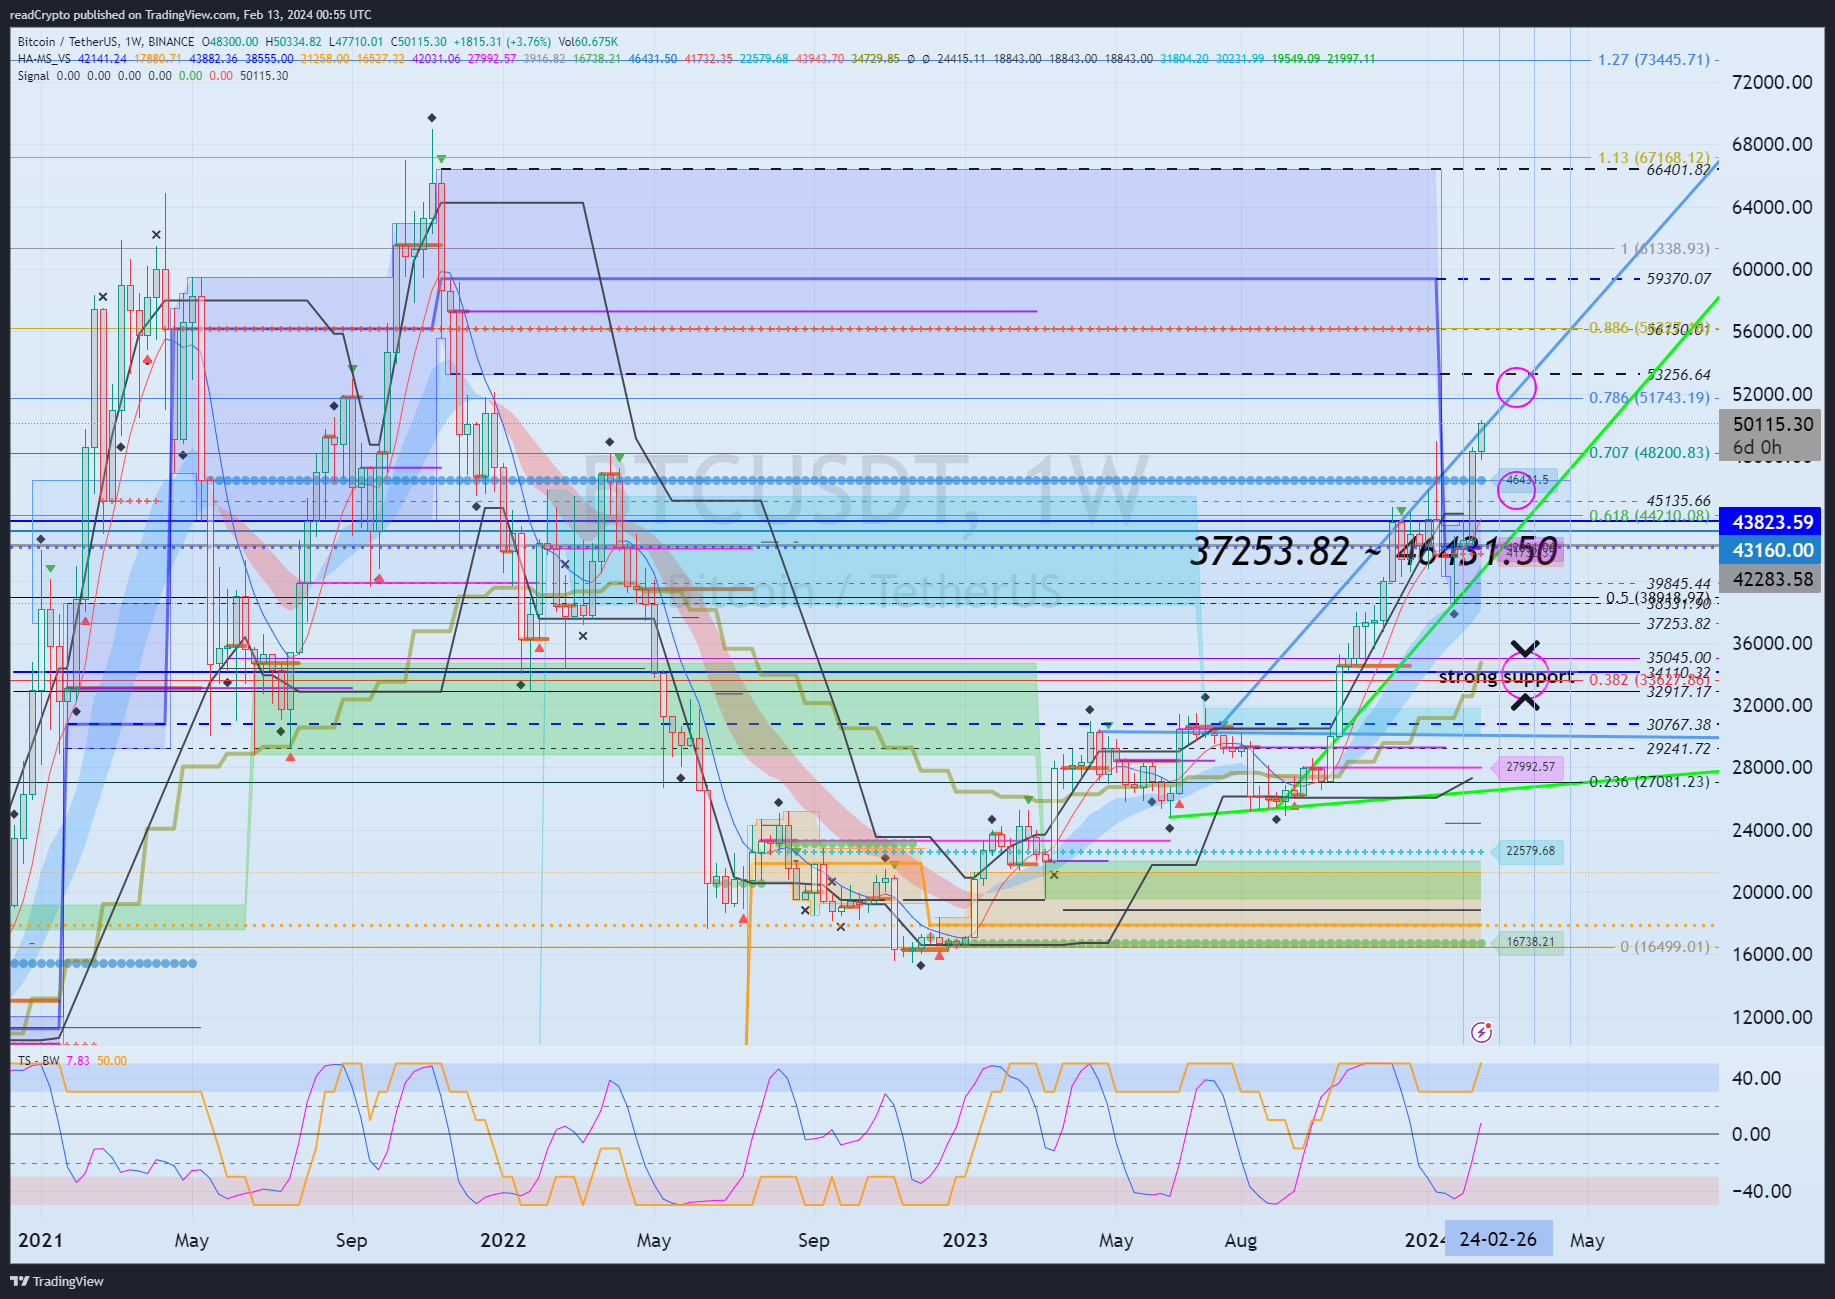Select the 1.27 (73445.71) Fibonacci label
The image size is (1835, 1299).
point(1654,60)
